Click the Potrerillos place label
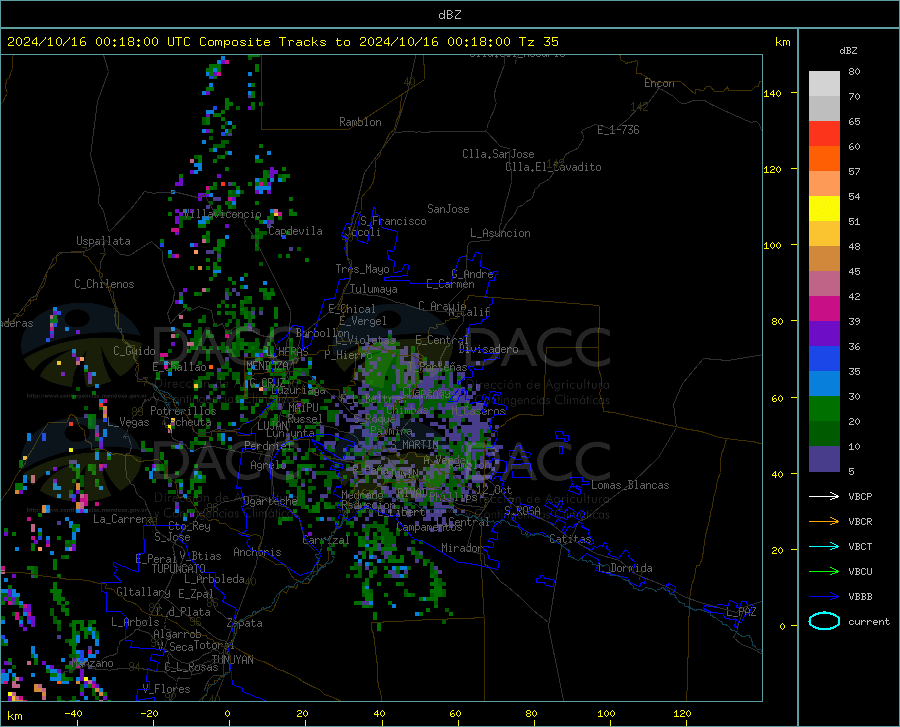The height and width of the screenshot is (727, 900). [x=183, y=411]
